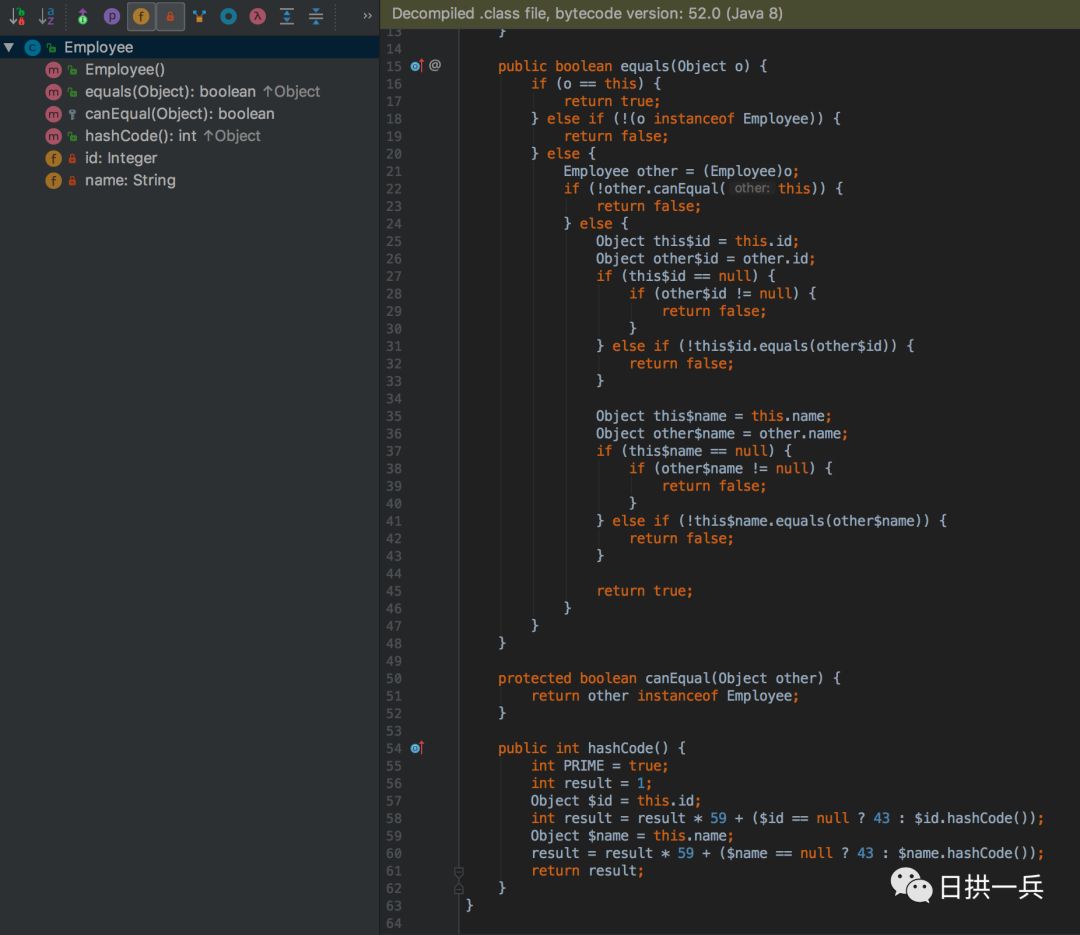The height and width of the screenshot is (935, 1080).
Task: Select hashCode(): int in Structure
Action: (141, 136)
